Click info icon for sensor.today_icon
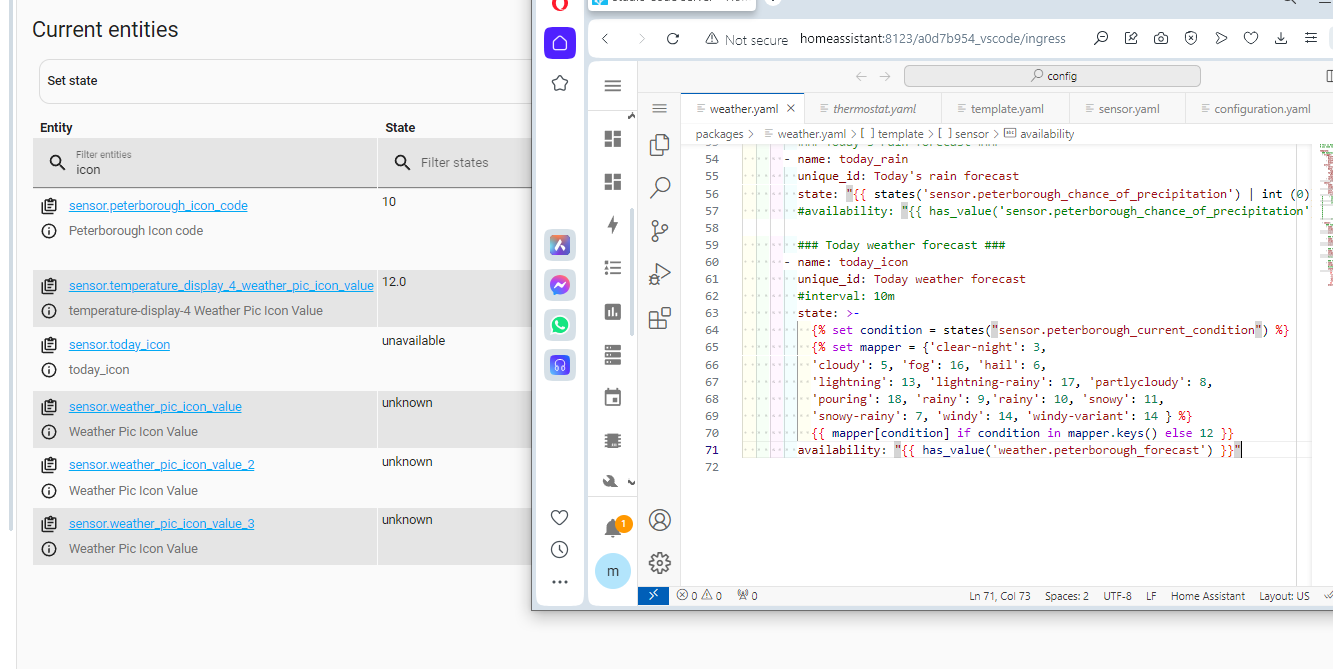This screenshot has width=1333, height=669. [x=48, y=370]
